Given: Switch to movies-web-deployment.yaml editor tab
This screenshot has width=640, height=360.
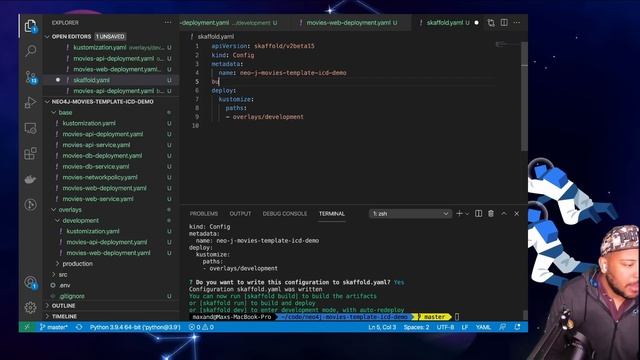Looking at the screenshot, I should (351, 23).
